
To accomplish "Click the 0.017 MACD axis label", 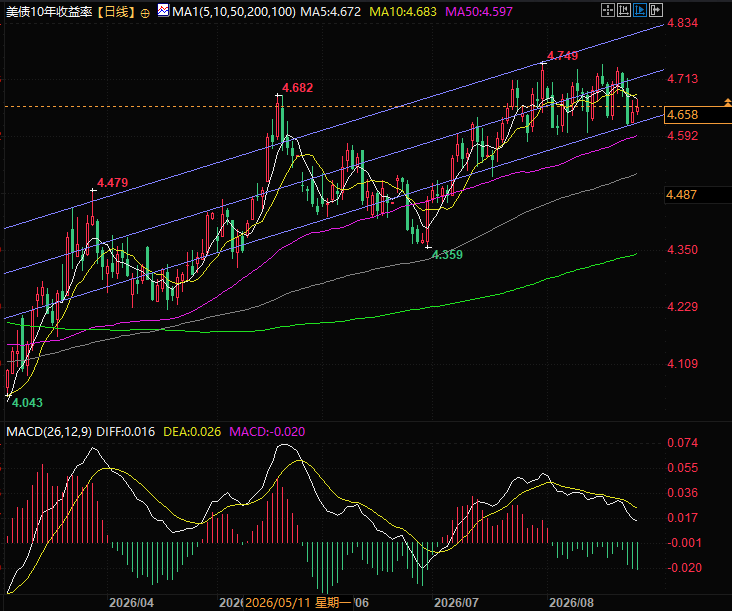I will coord(683,518).
